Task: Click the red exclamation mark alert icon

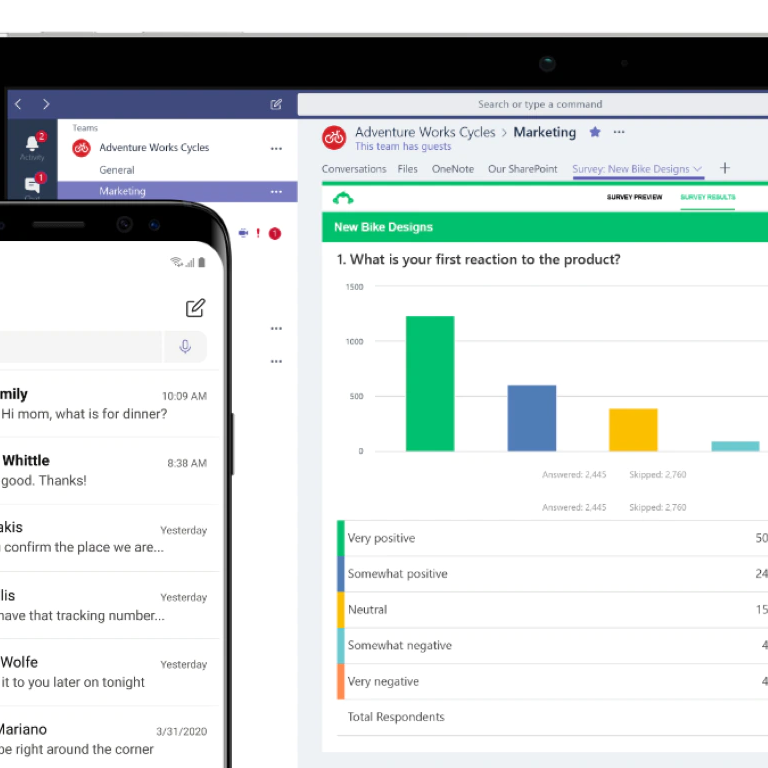Action: click(258, 233)
